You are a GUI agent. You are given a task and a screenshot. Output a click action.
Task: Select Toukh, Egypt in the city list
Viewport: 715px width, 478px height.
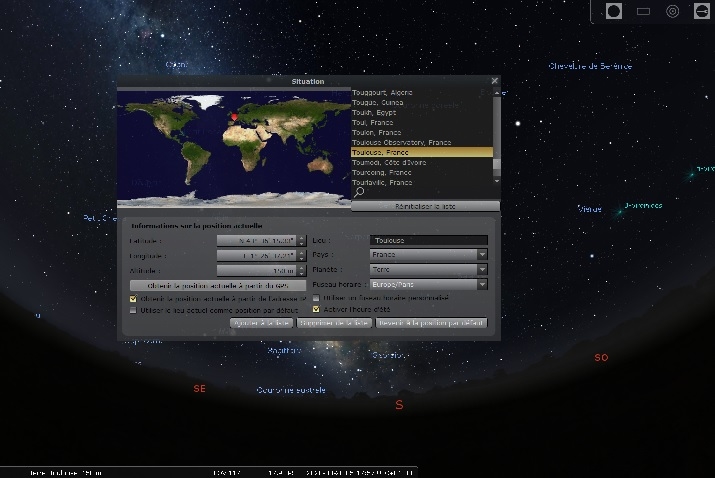pos(422,112)
